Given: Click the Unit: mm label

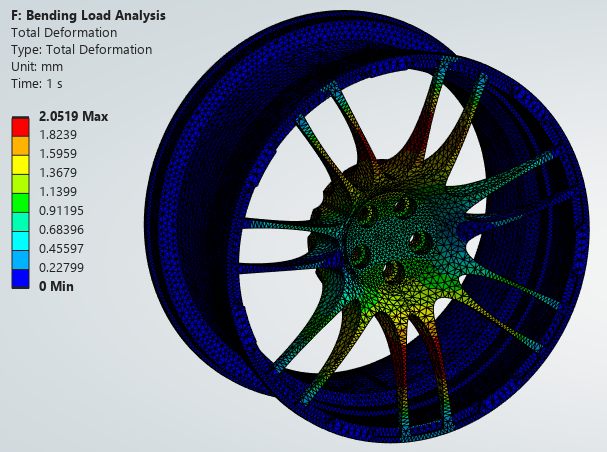Looking at the screenshot, I should (37, 67).
